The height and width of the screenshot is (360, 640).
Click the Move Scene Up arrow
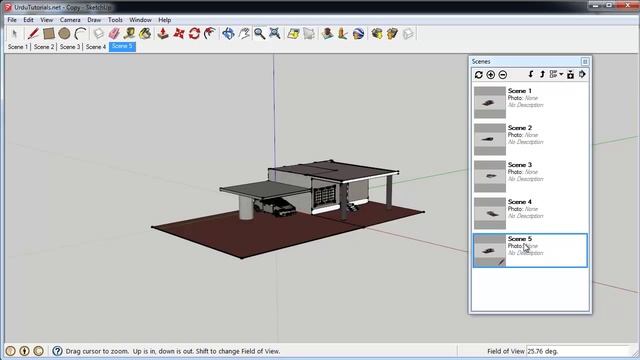tap(542, 74)
